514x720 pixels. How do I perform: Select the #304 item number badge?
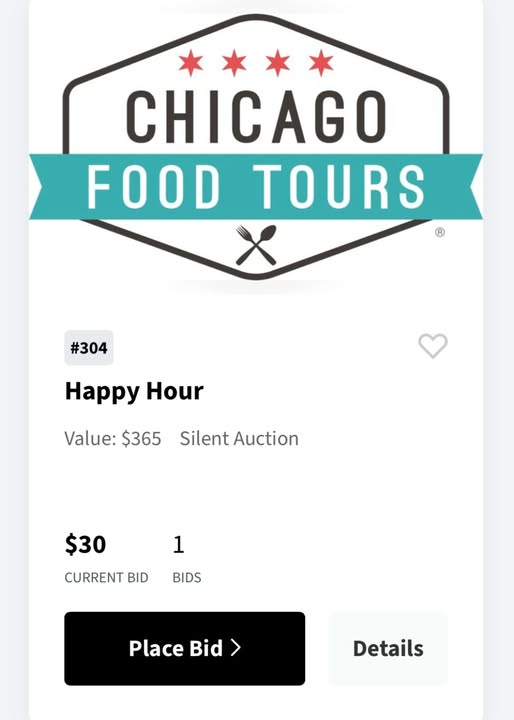click(x=89, y=348)
